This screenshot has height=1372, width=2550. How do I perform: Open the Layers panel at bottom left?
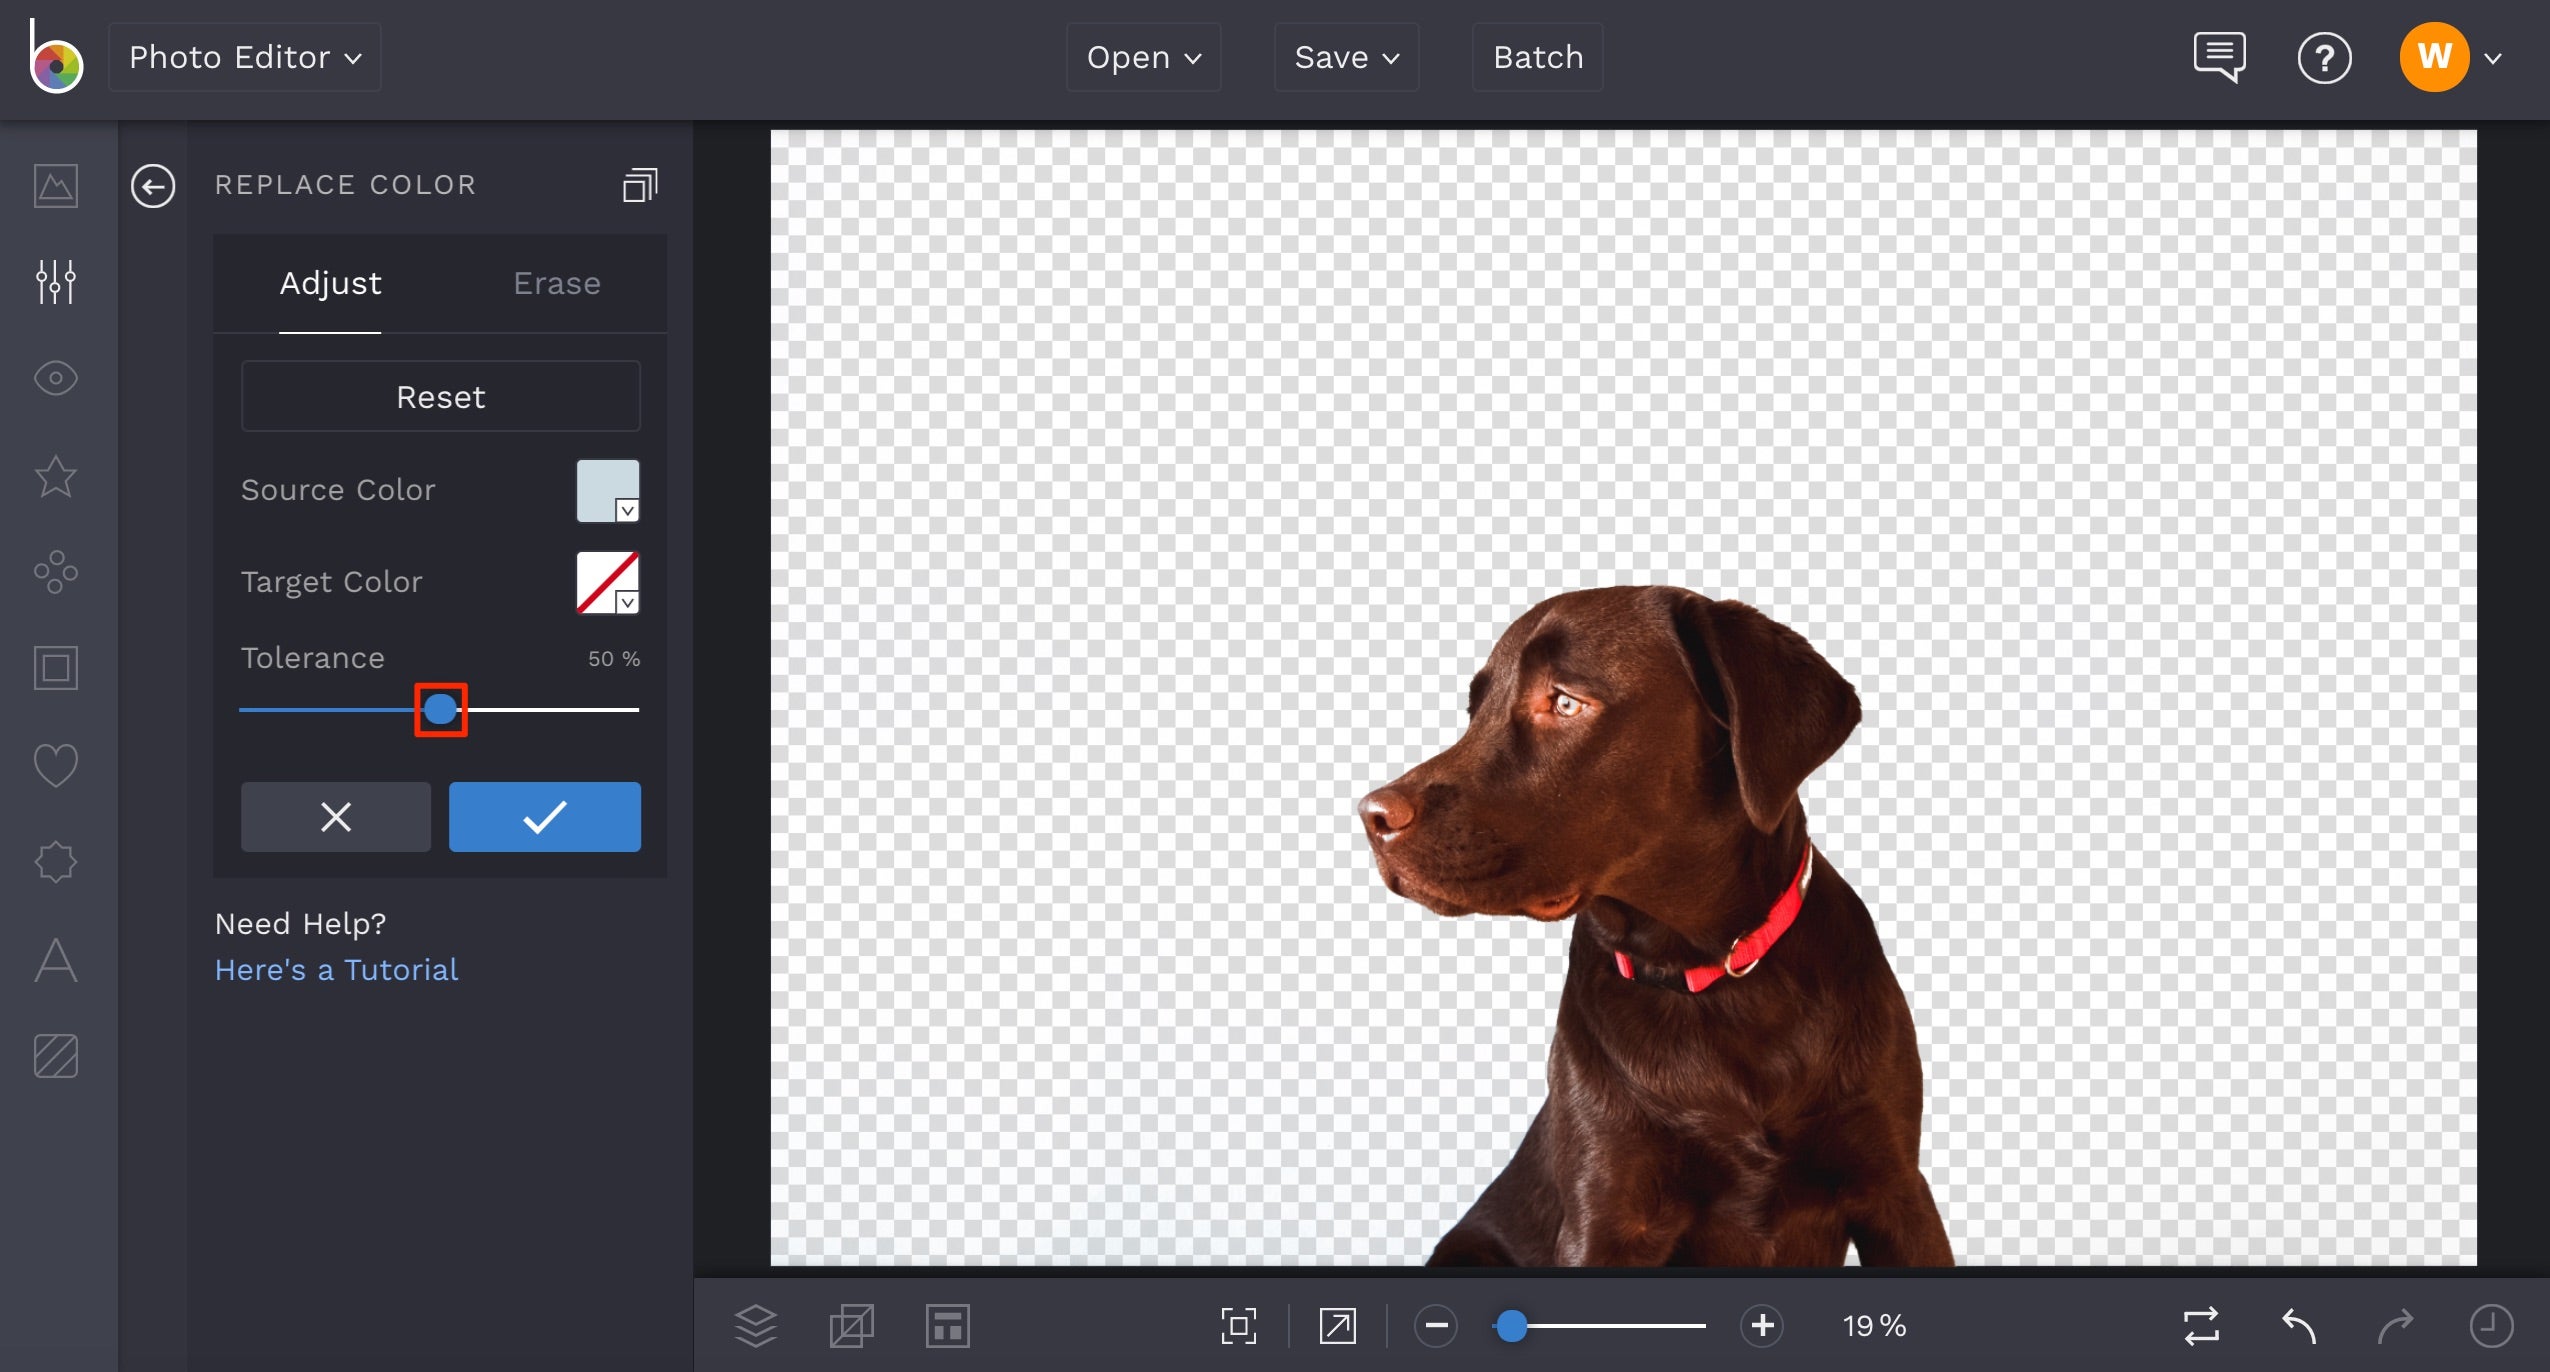[x=756, y=1325]
